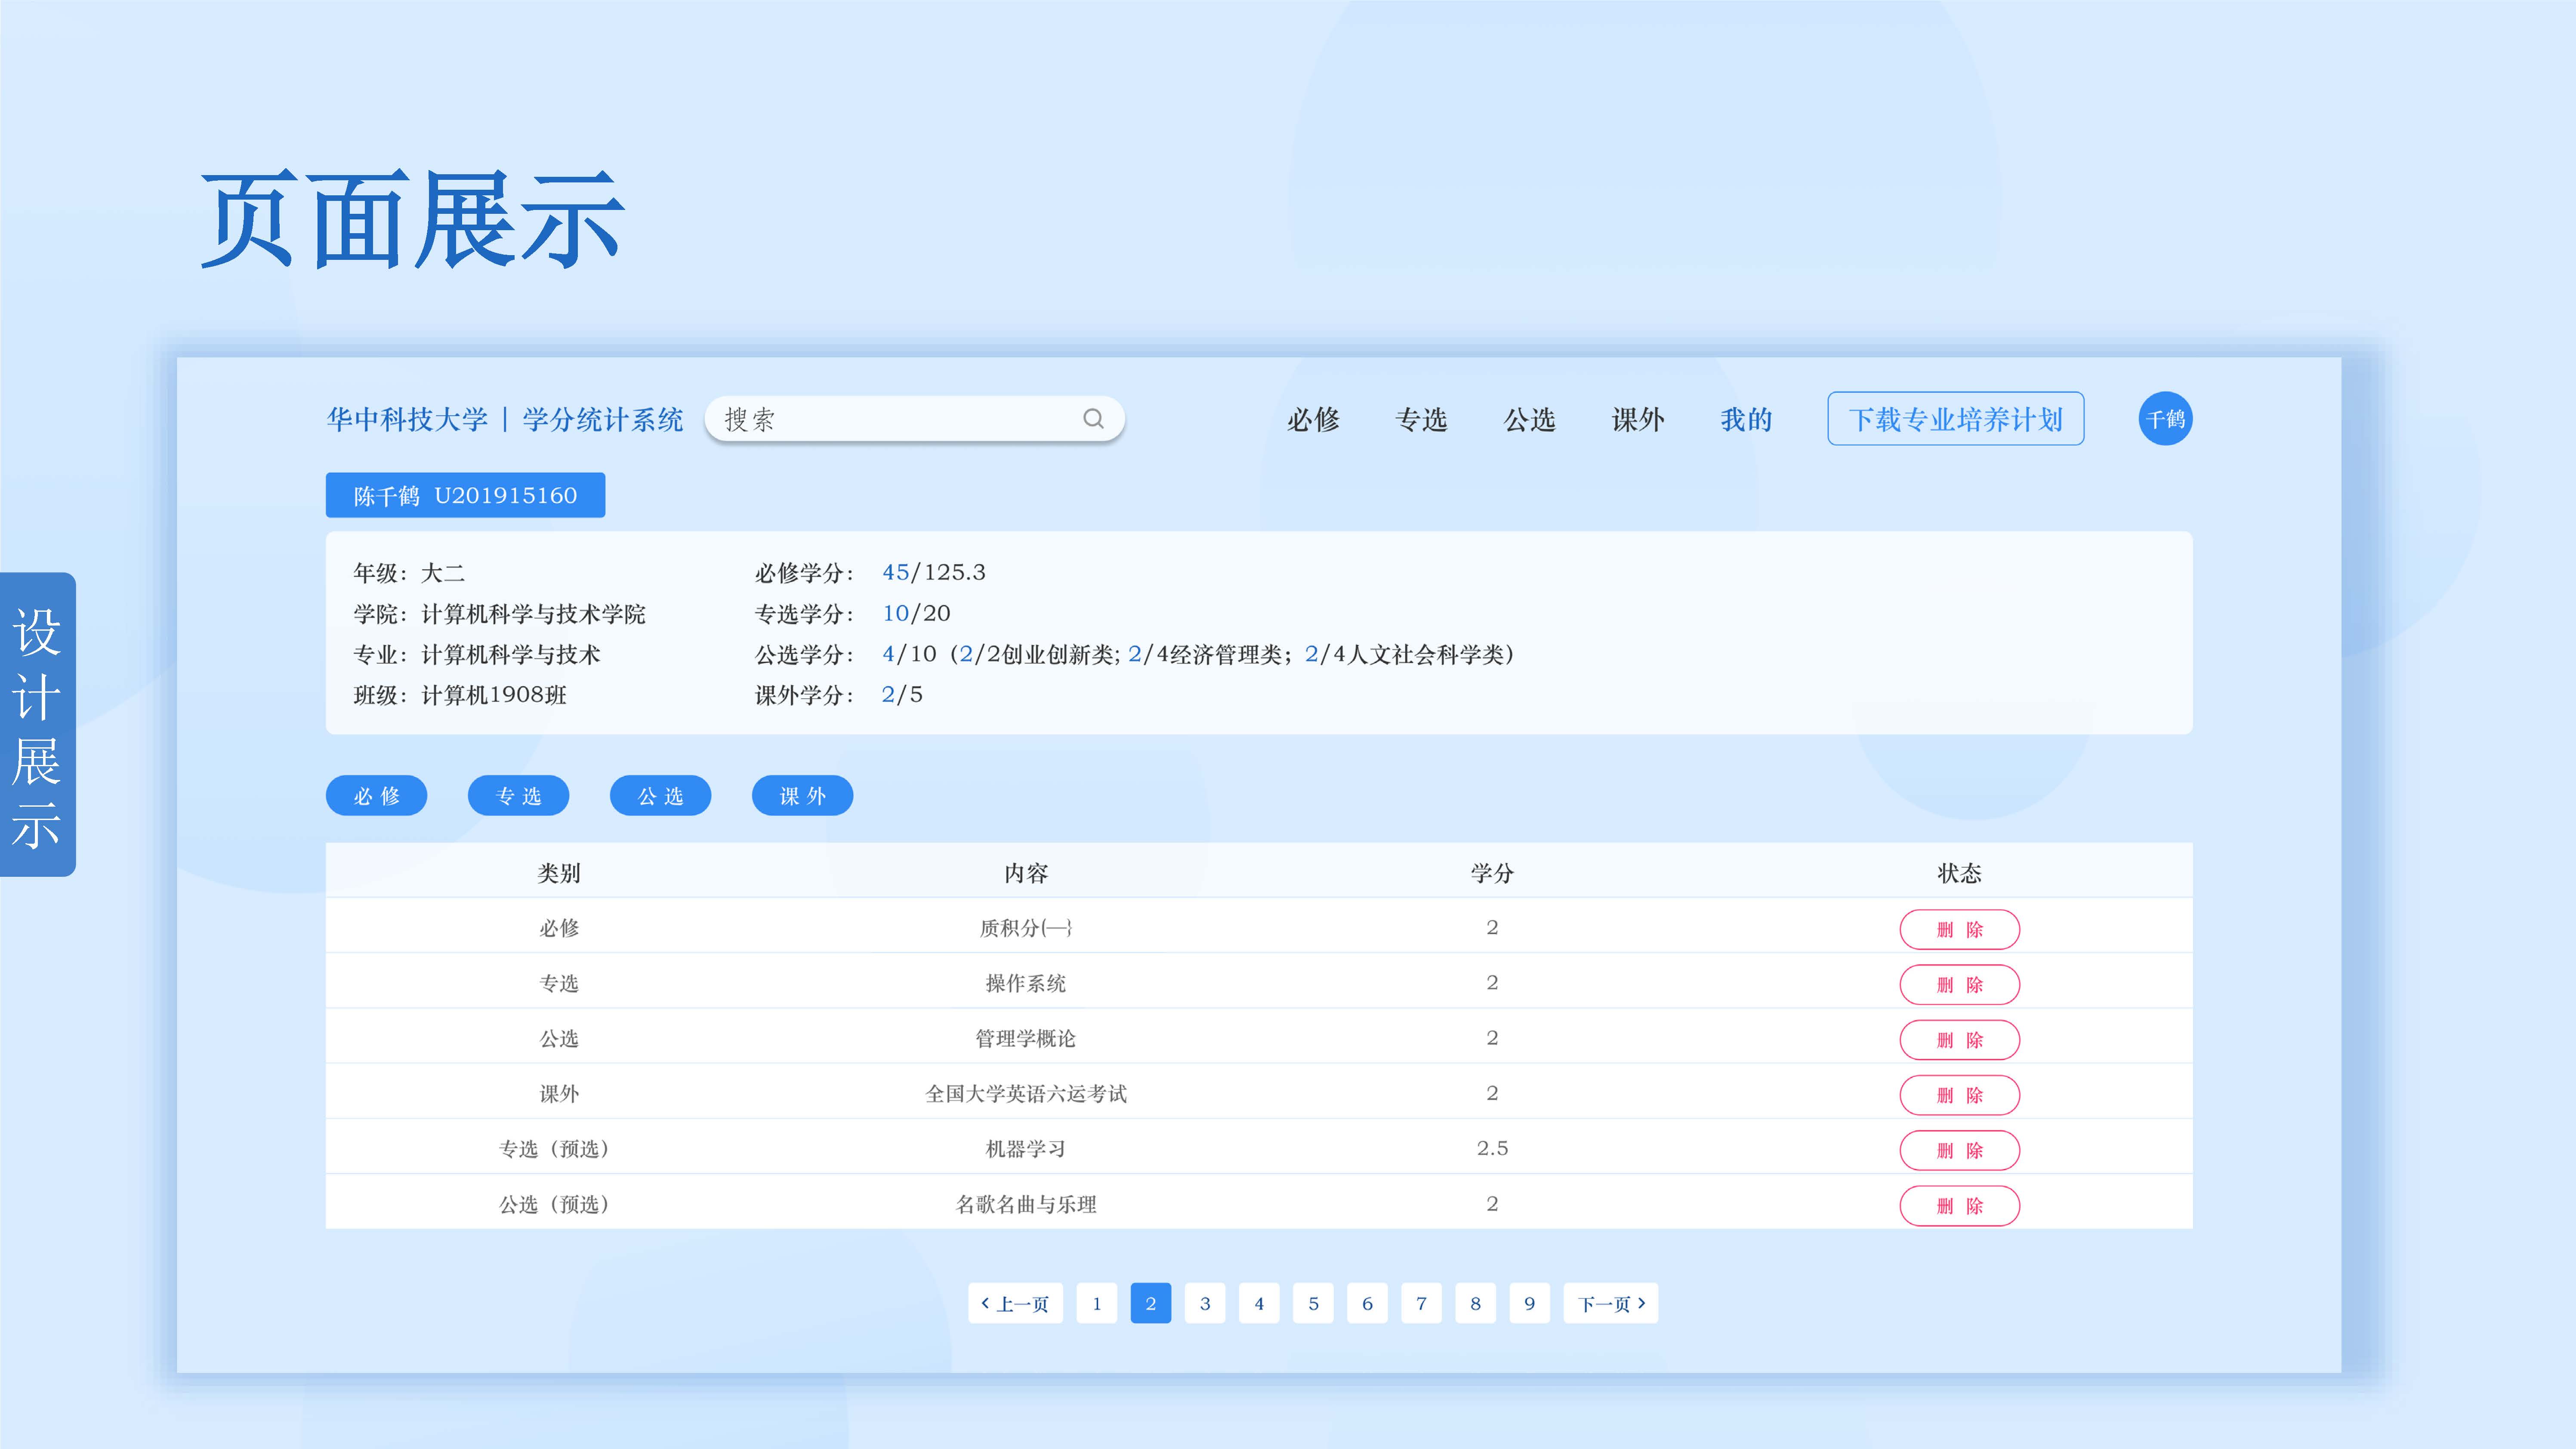
Task: Filter by the 课 外 pill button
Action: pos(802,796)
